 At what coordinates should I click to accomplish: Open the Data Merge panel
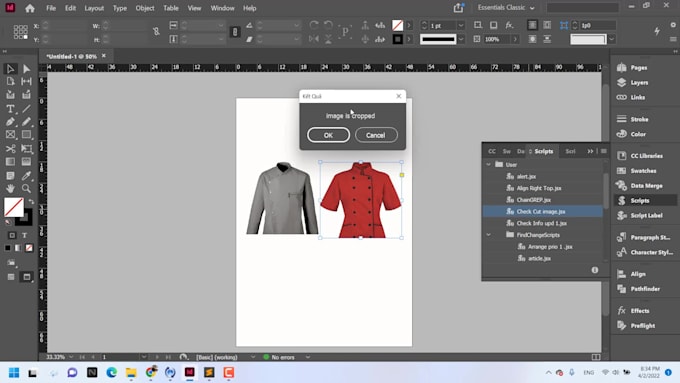pyautogui.click(x=640, y=186)
